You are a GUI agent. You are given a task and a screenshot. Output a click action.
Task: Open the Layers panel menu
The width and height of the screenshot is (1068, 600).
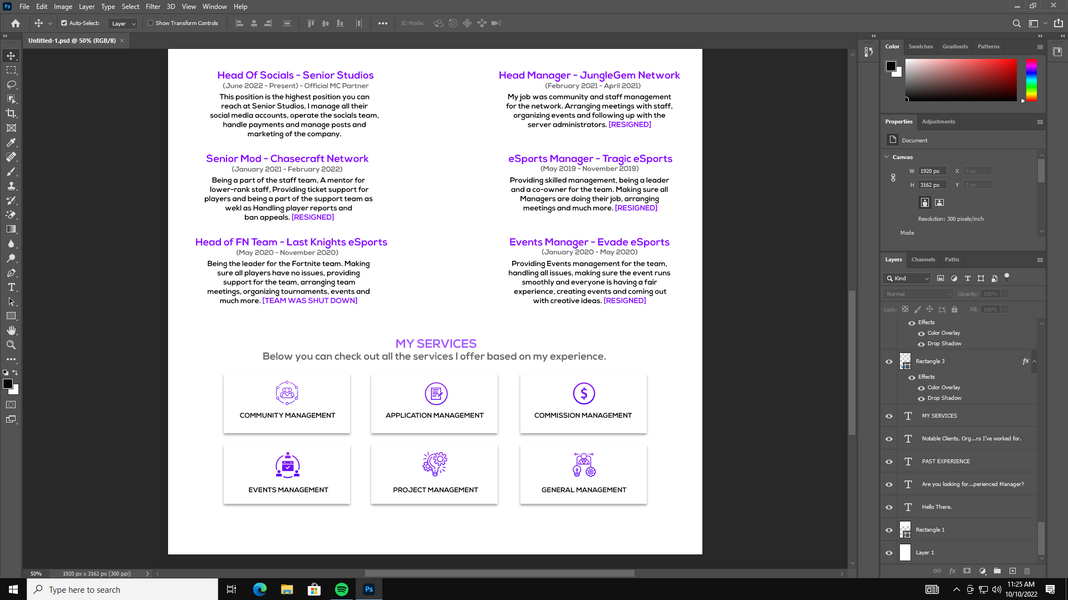click(x=1040, y=260)
